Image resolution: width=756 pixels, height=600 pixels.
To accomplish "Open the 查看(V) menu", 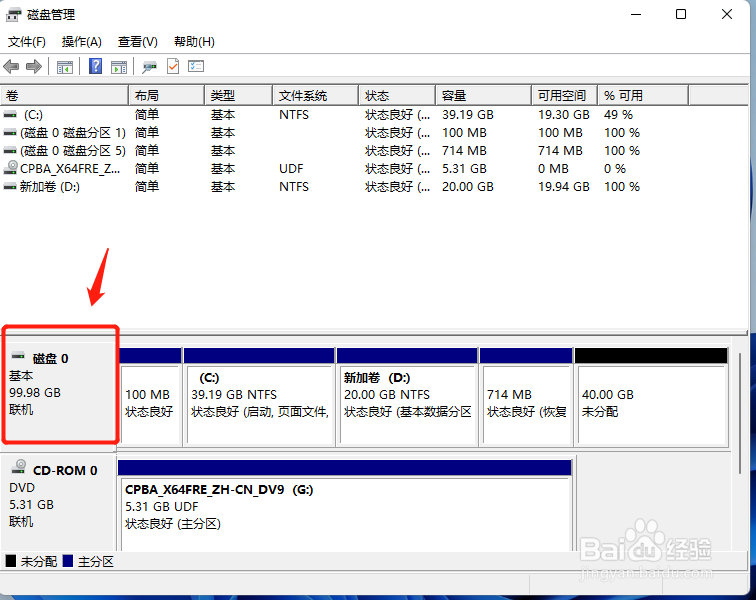I will pyautogui.click(x=138, y=42).
